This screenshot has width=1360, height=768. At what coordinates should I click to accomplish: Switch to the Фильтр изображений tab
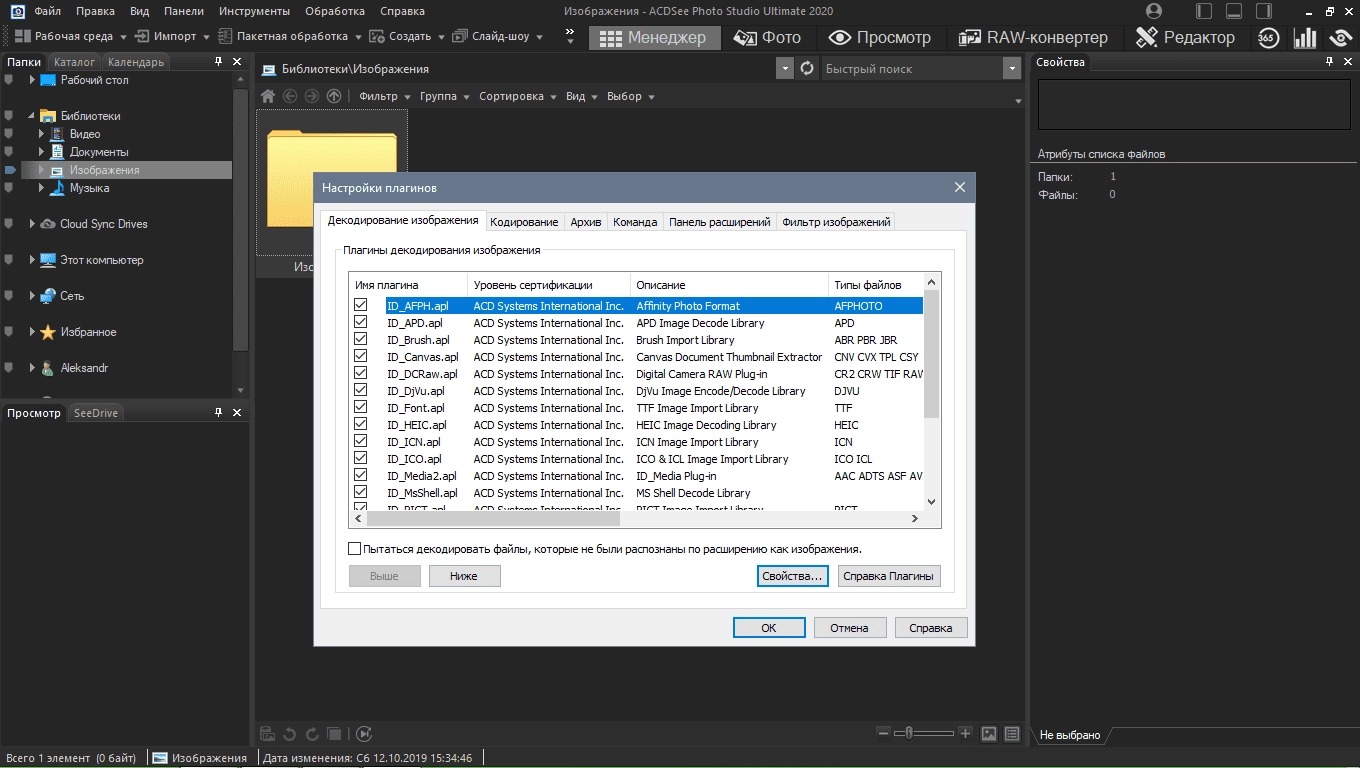click(836, 222)
